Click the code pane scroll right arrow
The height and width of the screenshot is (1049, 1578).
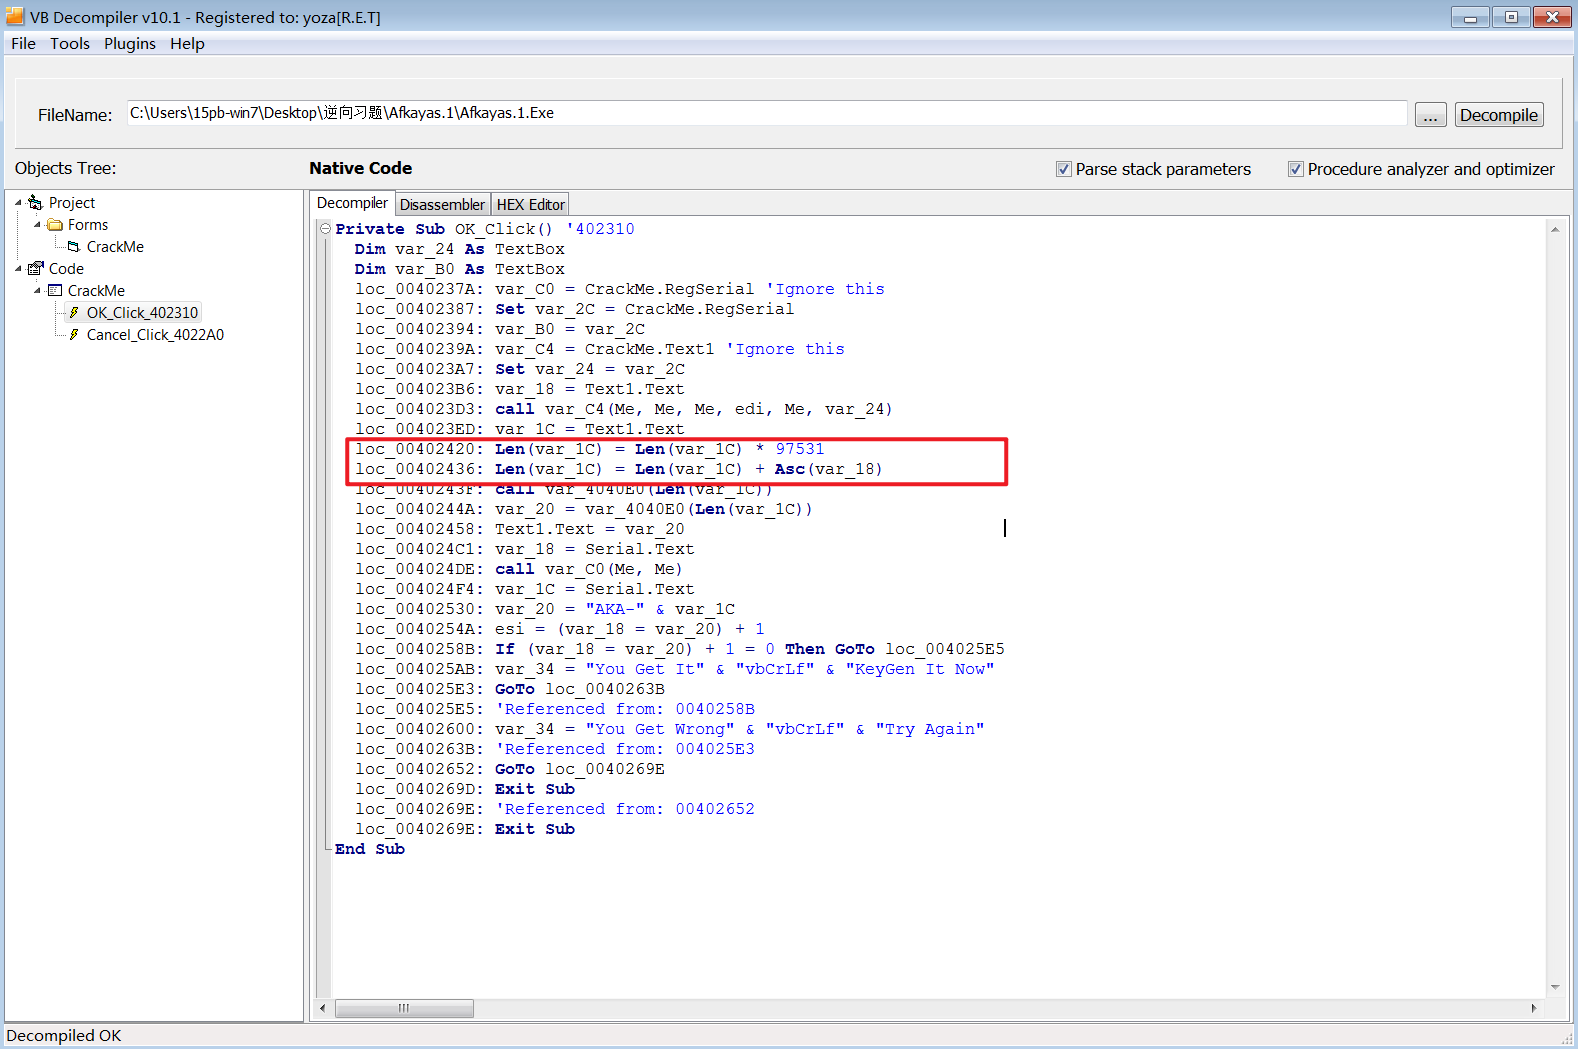click(x=1534, y=1008)
